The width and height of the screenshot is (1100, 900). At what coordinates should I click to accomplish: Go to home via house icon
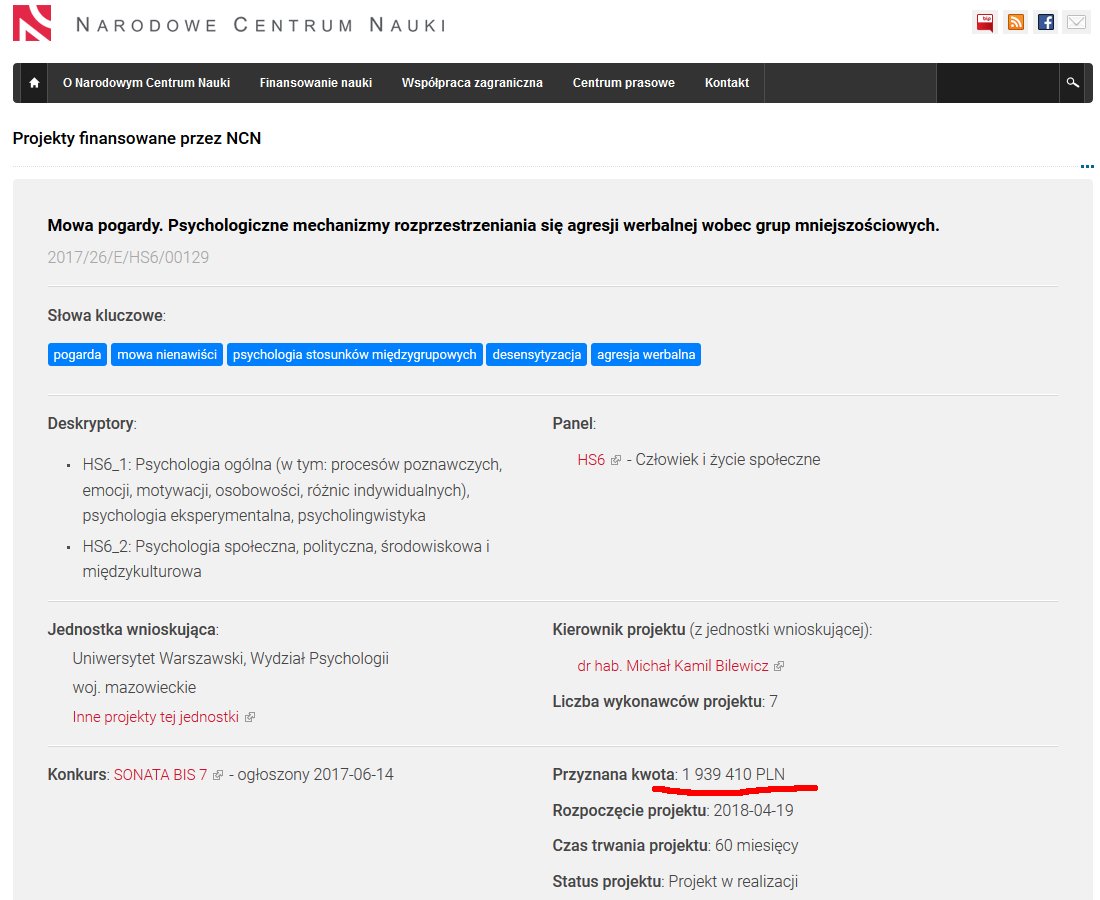[x=34, y=83]
